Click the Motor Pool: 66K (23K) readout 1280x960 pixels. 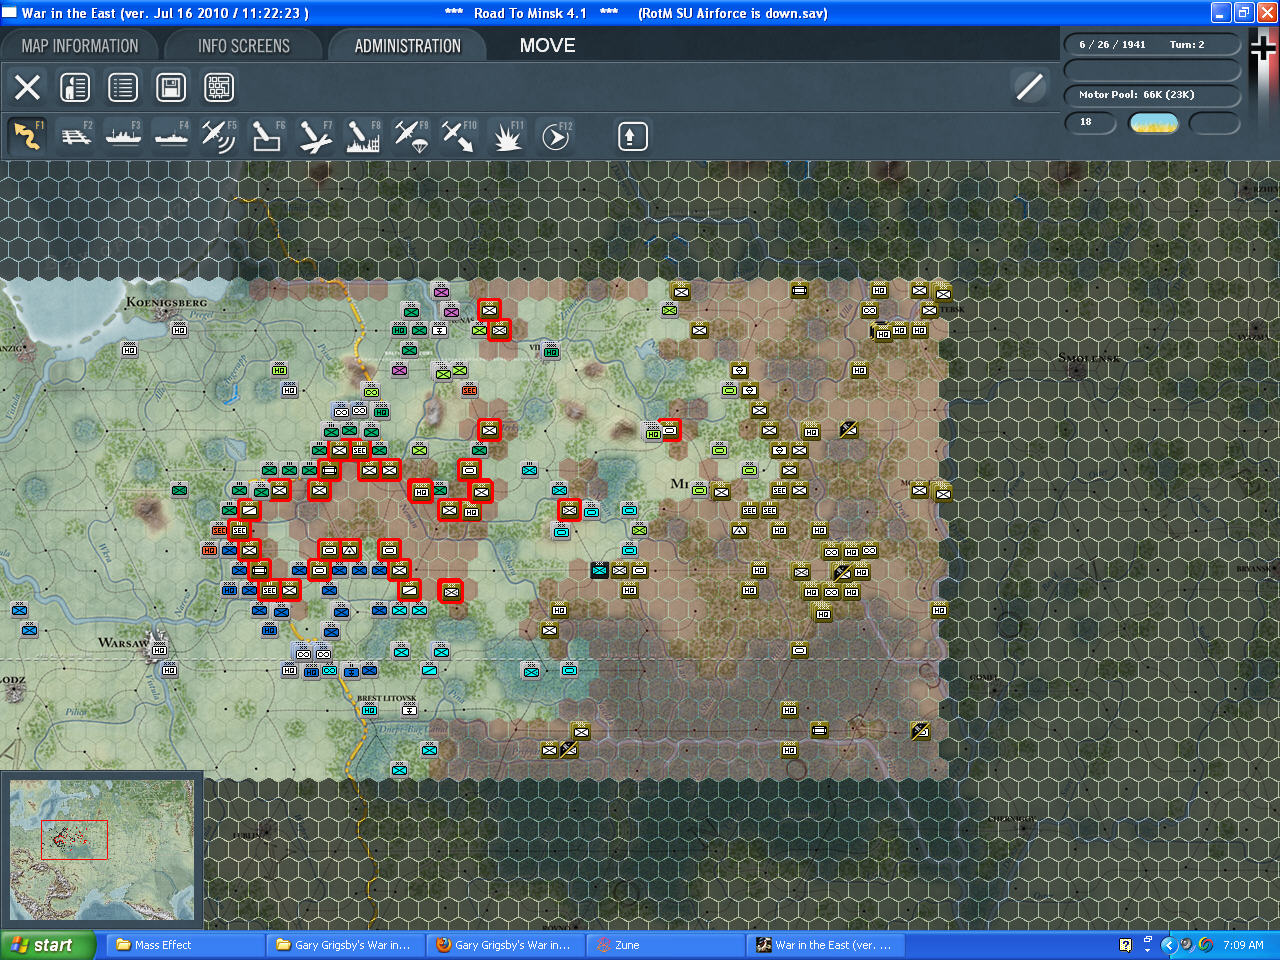click(1137, 95)
